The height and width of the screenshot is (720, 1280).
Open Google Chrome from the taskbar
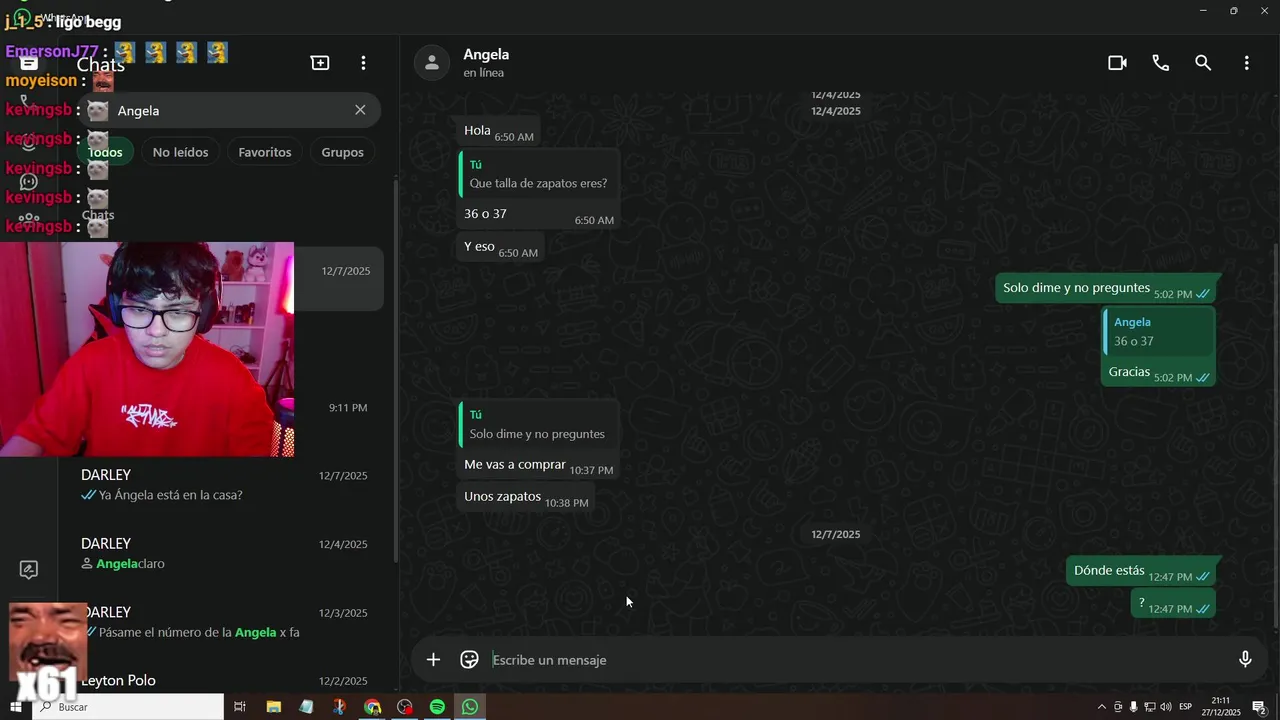tap(372, 707)
